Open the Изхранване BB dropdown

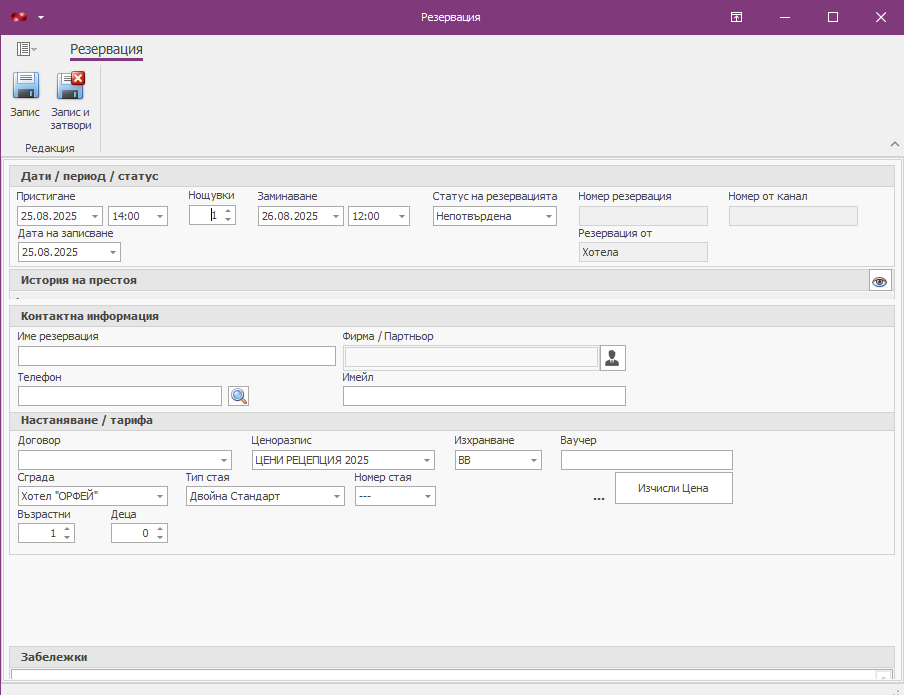tap(534, 460)
